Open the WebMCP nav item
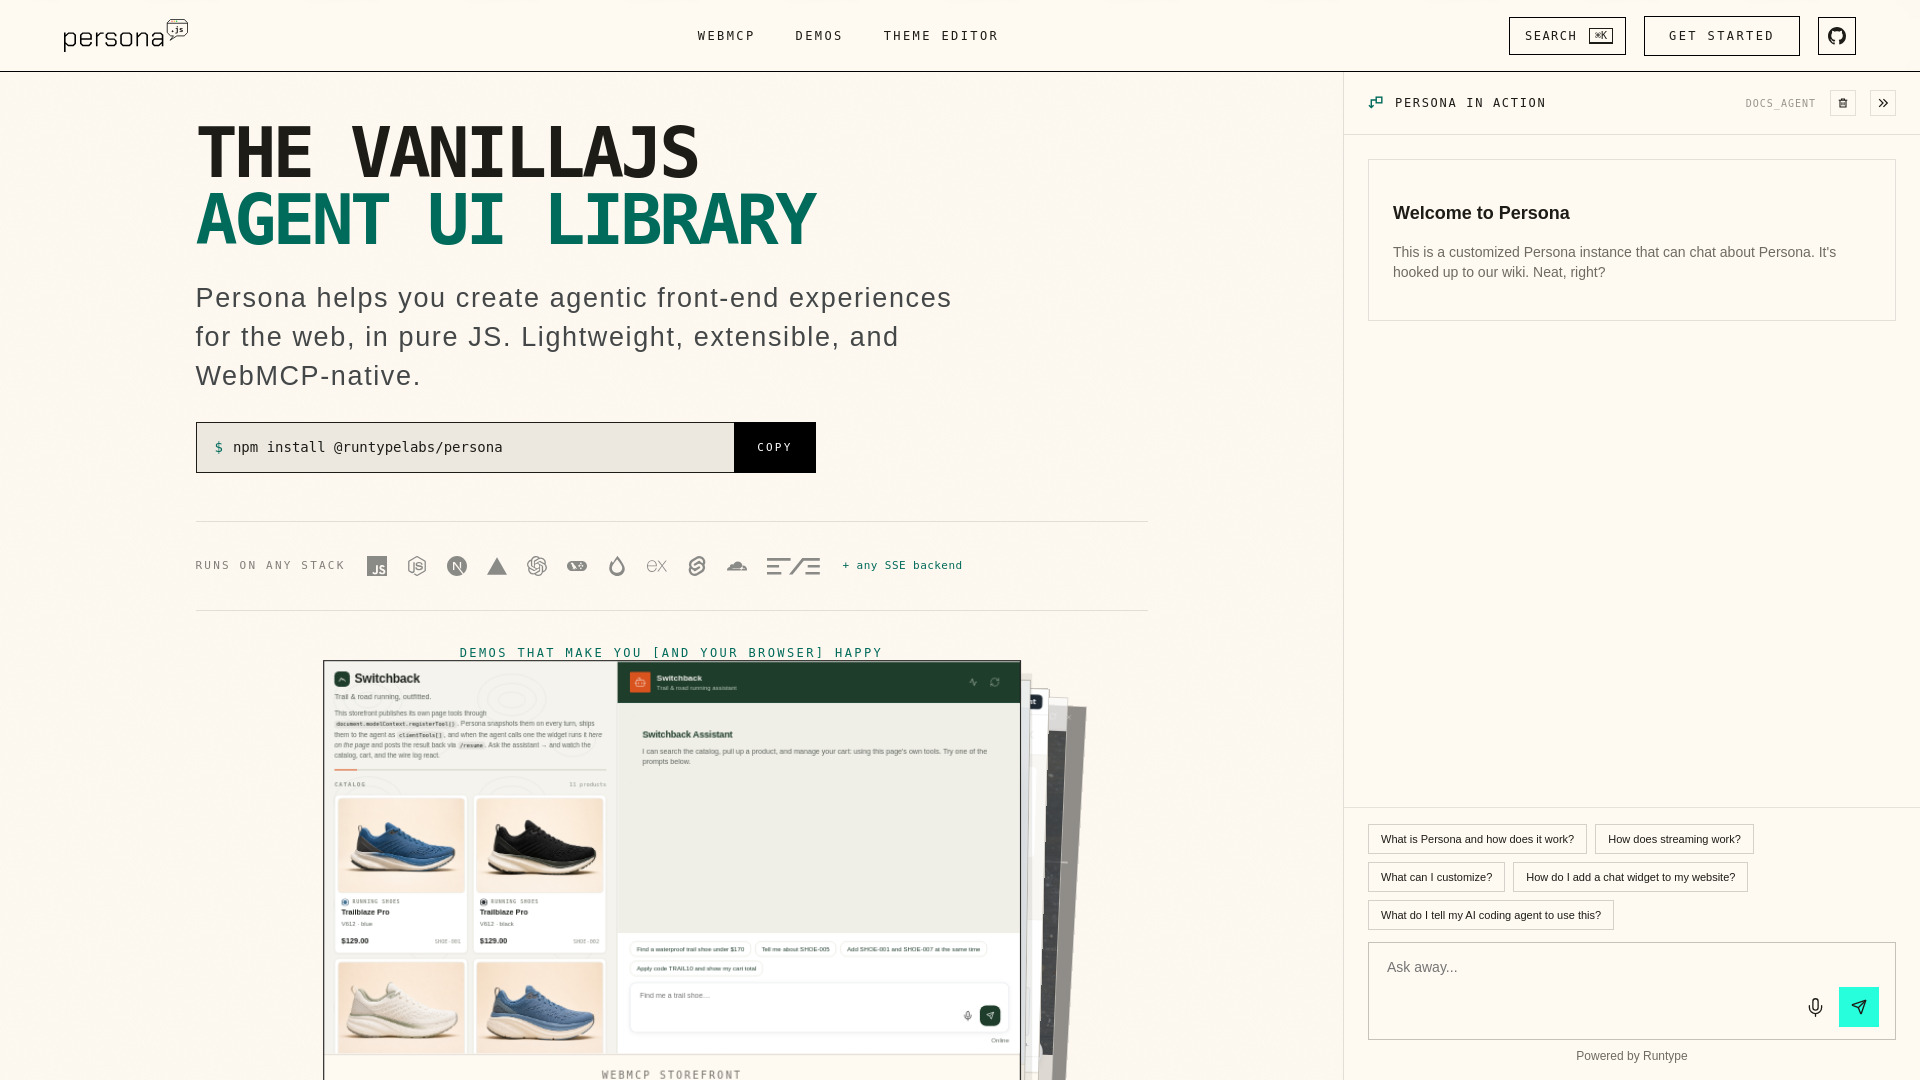The height and width of the screenshot is (1080, 1920). click(x=726, y=36)
